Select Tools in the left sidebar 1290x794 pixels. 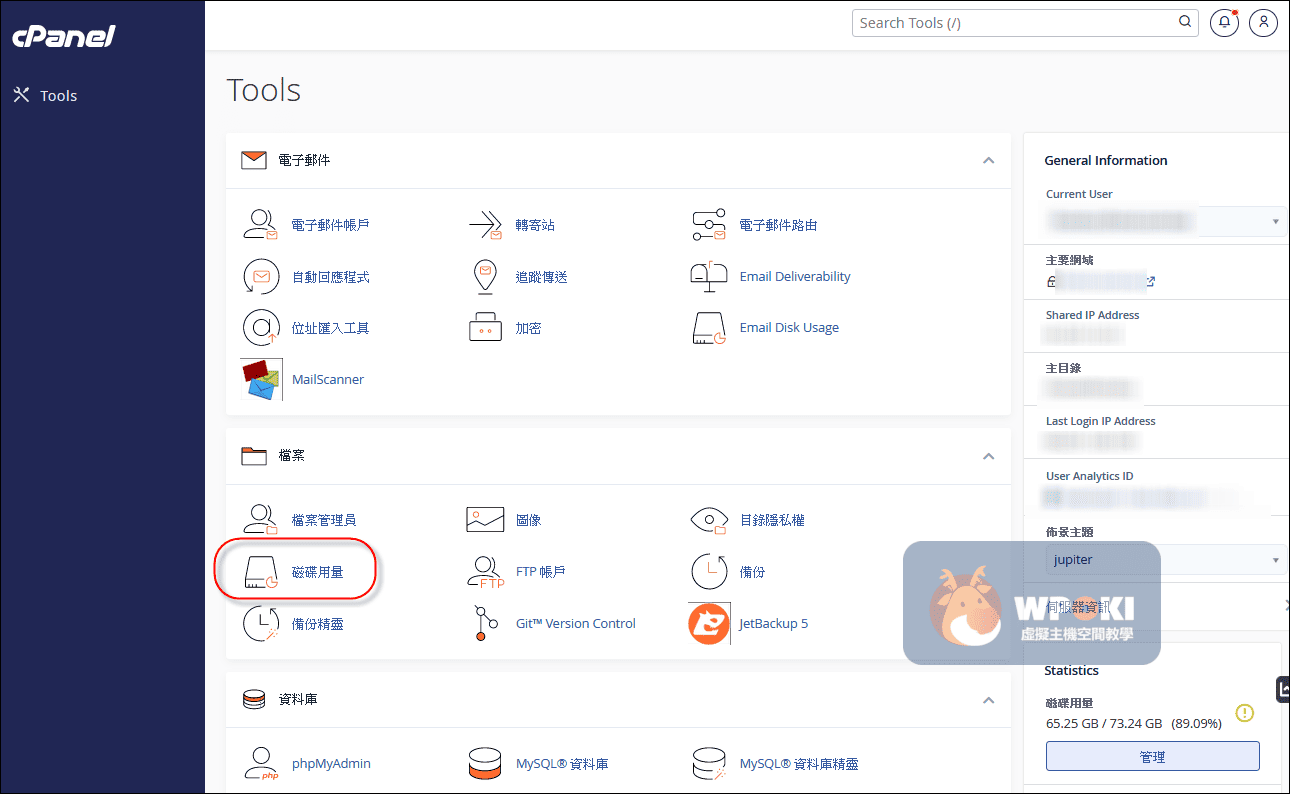click(58, 96)
